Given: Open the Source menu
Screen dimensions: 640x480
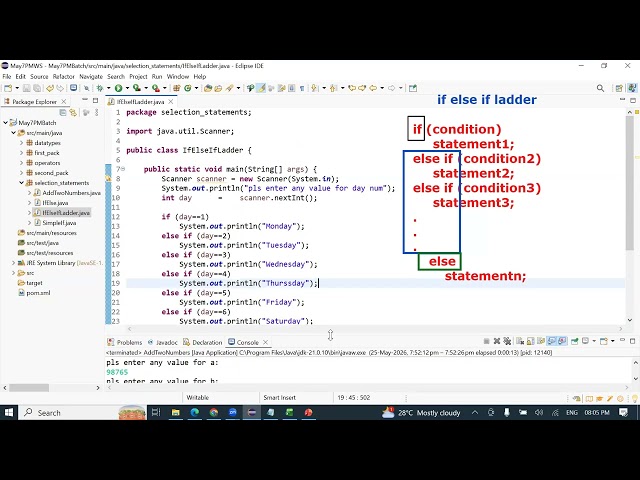Looking at the screenshot, I should pyautogui.click(x=39, y=77).
